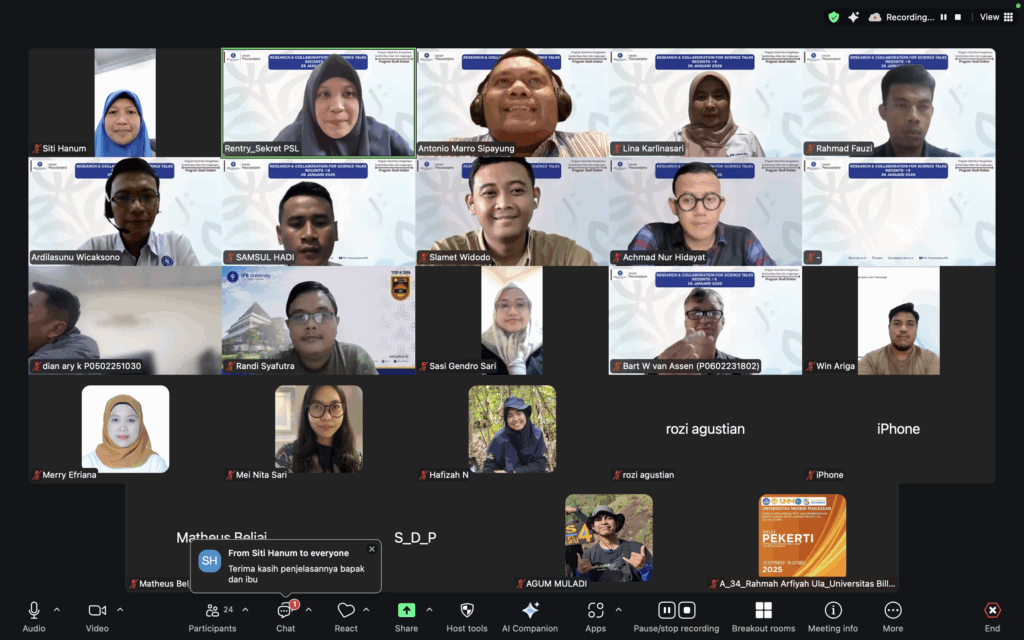Image resolution: width=1024 pixels, height=640 pixels.
Task: Open the View layout menu
Action: [993, 17]
